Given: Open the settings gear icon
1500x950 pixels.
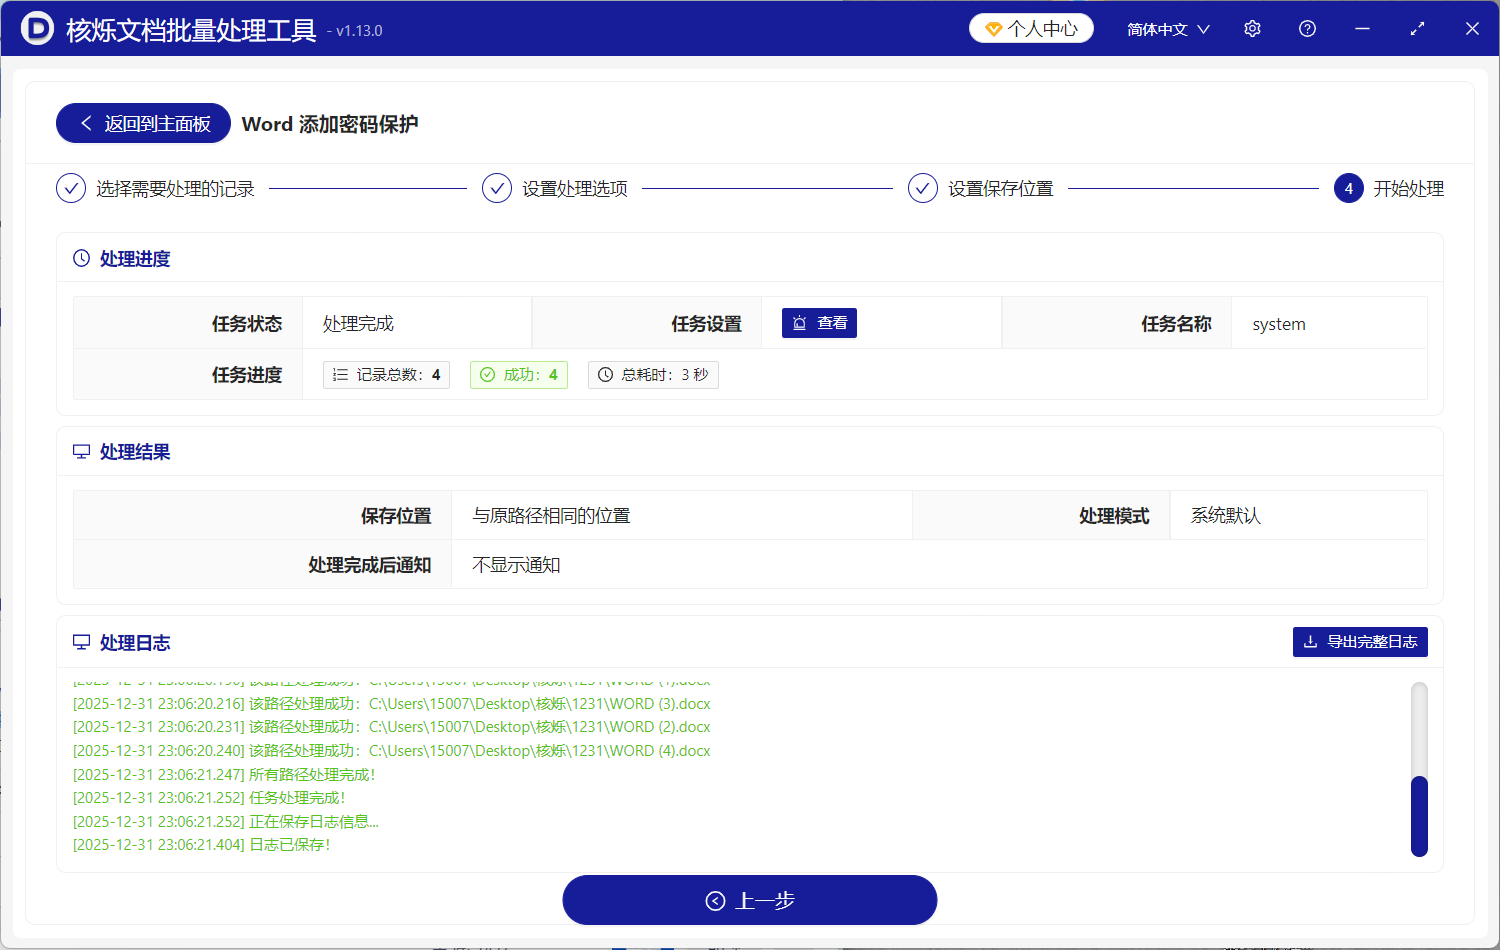Looking at the screenshot, I should pyautogui.click(x=1252, y=28).
